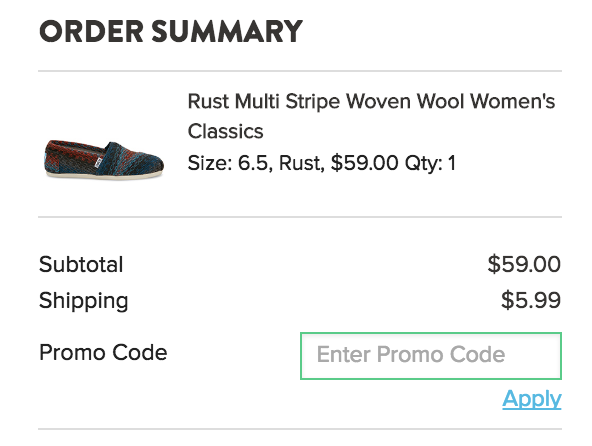Viewport: 592px width, 446px height.
Task: Click the word ORDER in the heading
Action: coord(91,31)
